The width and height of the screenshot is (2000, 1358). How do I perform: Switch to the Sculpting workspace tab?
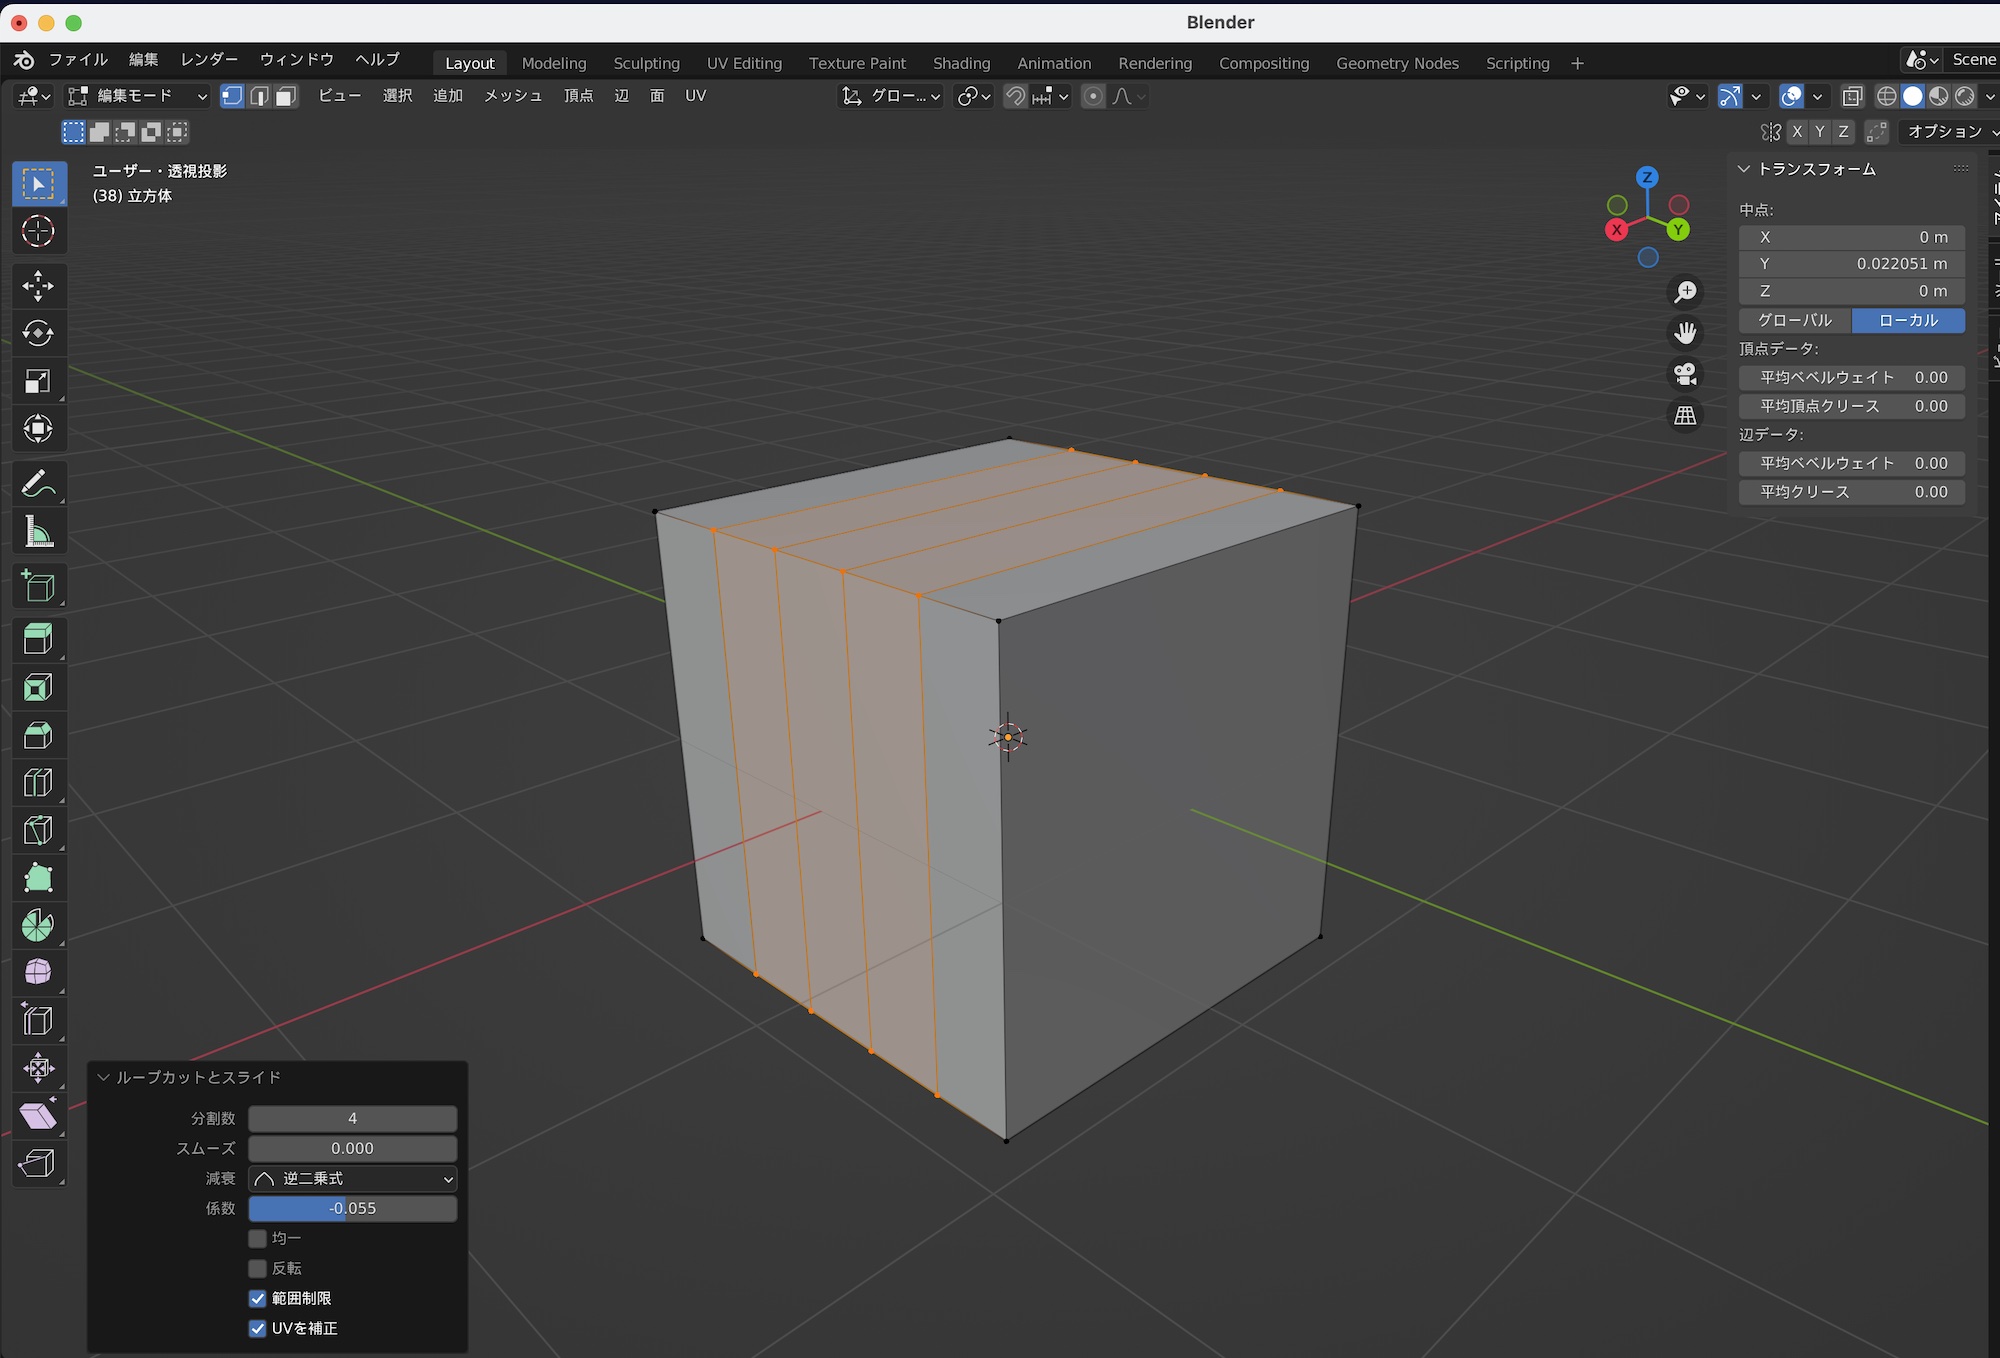point(646,63)
